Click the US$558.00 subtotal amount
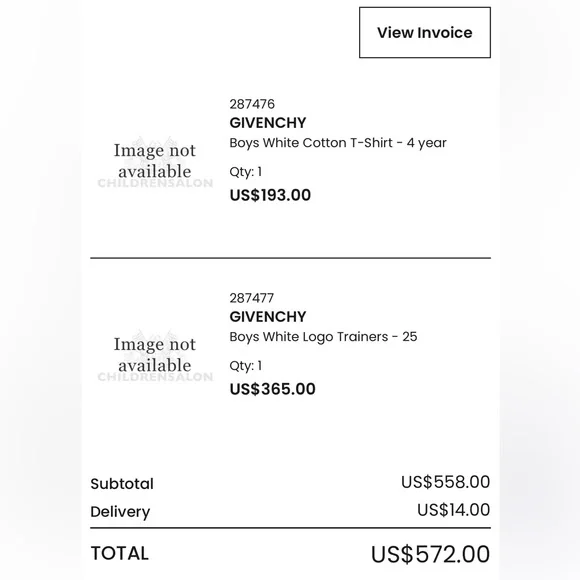580x580 pixels. coord(446,482)
